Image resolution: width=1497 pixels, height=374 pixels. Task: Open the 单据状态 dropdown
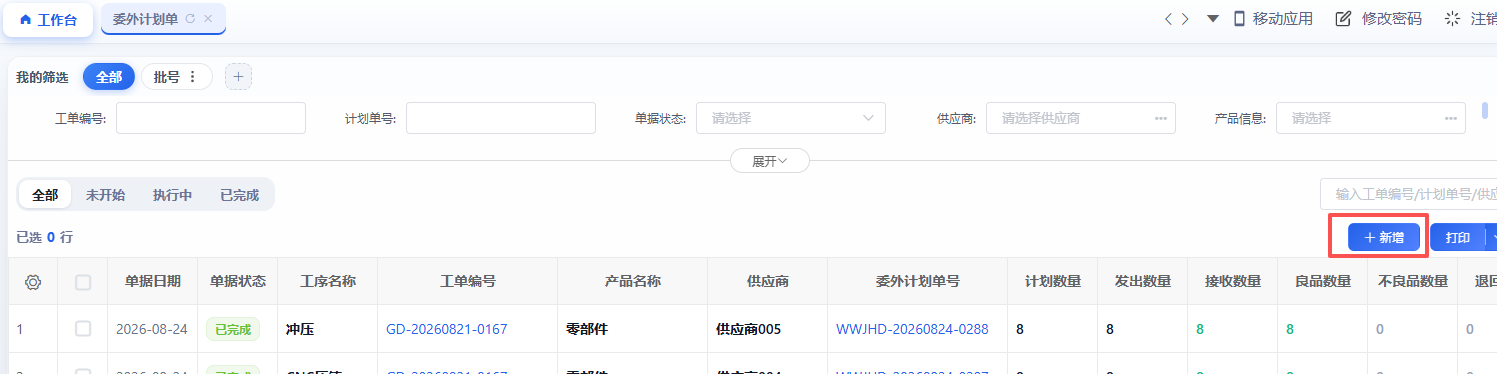tap(791, 118)
